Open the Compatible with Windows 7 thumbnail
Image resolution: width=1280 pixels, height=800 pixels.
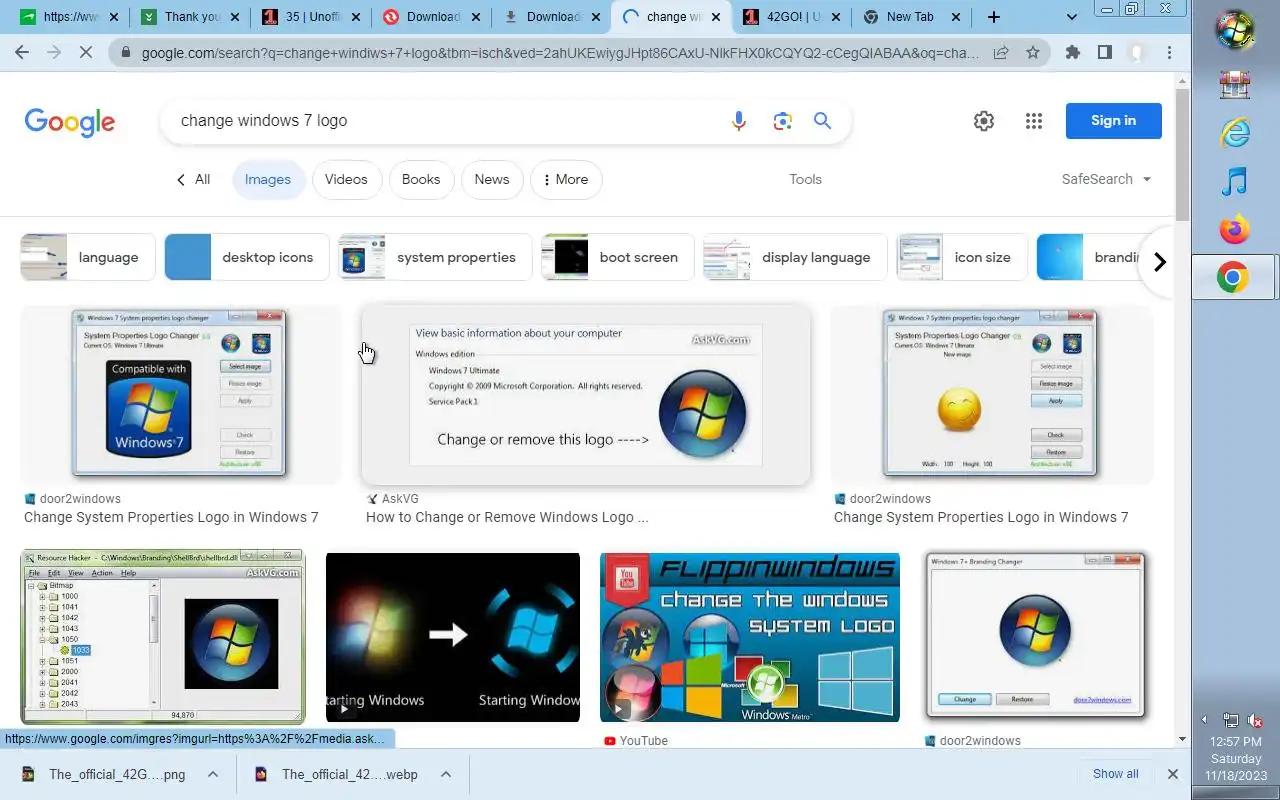pyautogui.click(x=180, y=395)
